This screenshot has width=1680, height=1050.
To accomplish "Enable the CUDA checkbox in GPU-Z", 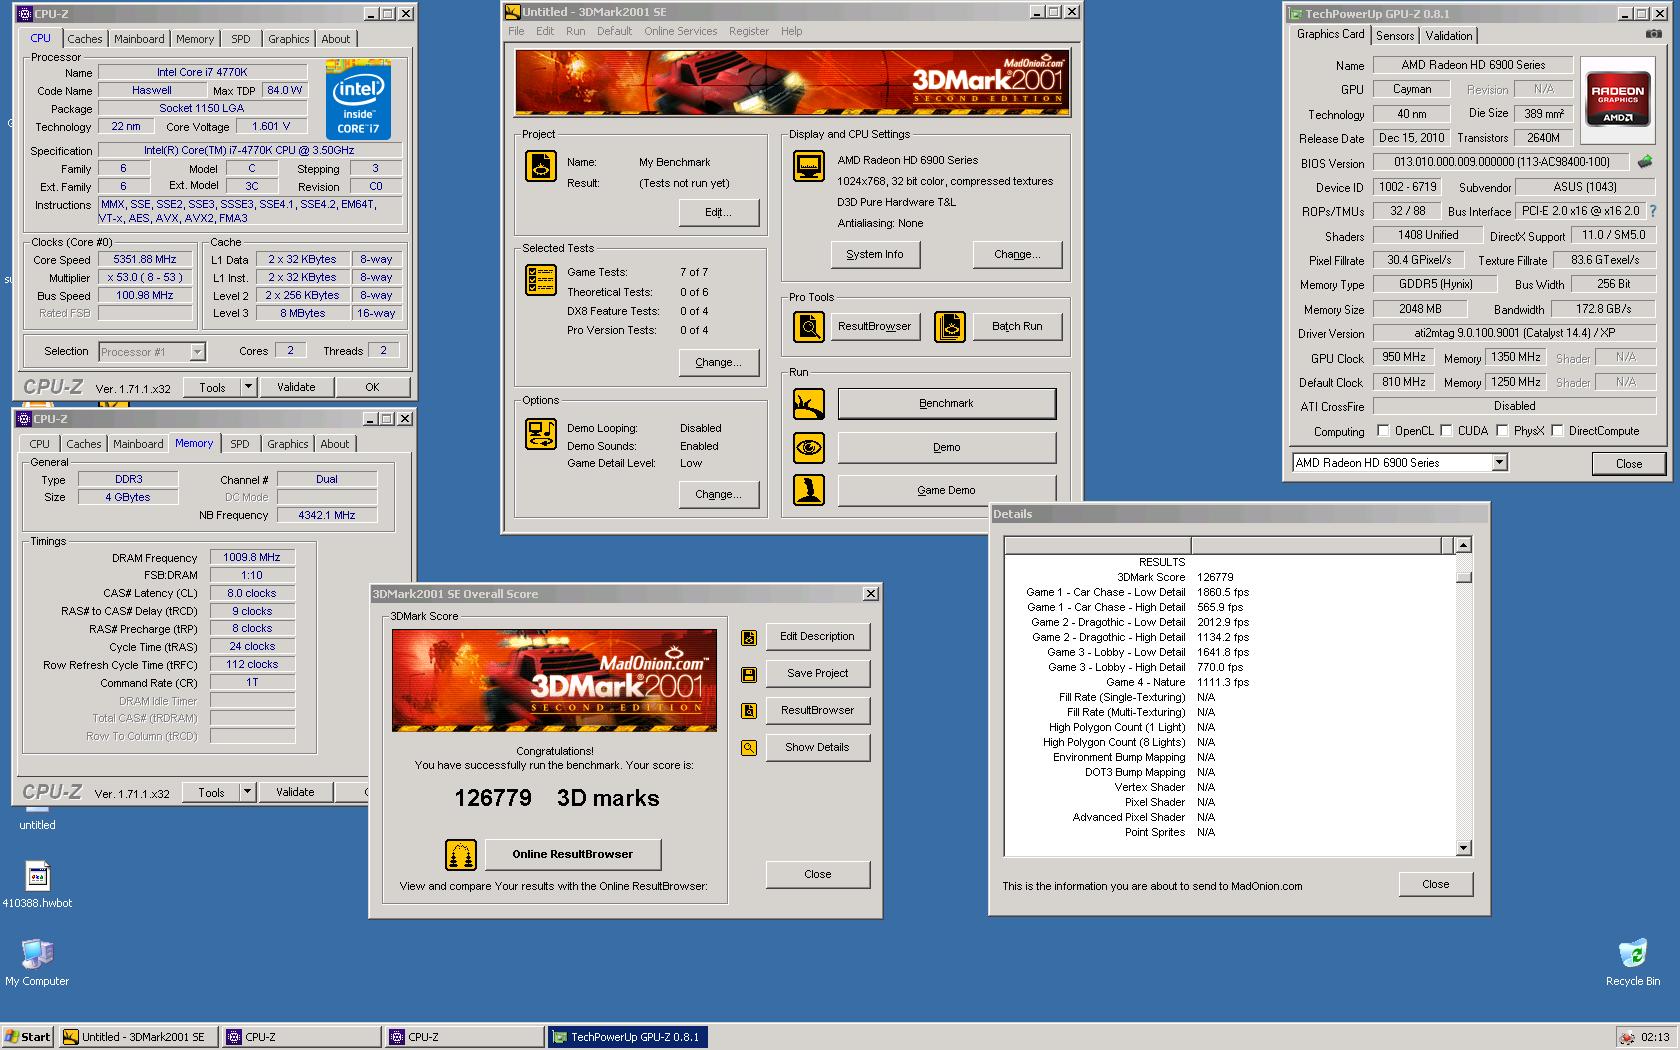I will (1446, 431).
